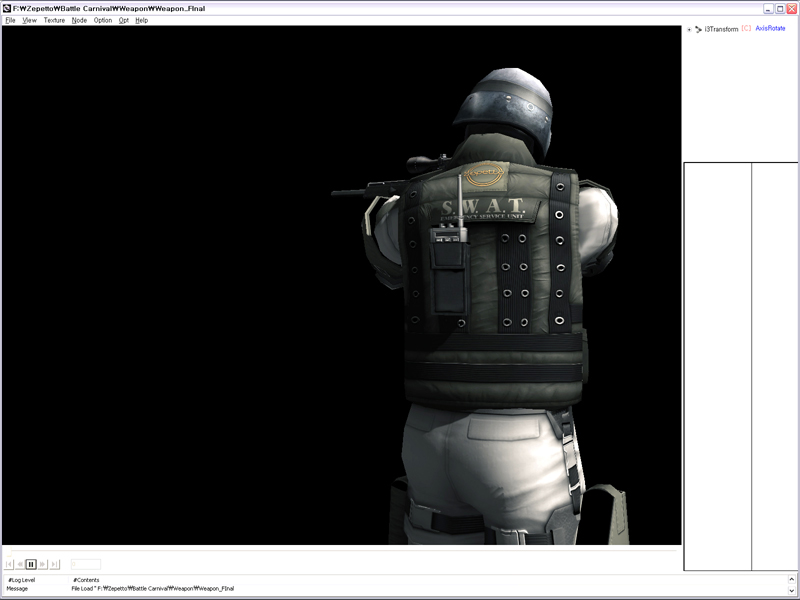Open the File menu
This screenshot has width=800, height=600.
click(x=10, y=20)
